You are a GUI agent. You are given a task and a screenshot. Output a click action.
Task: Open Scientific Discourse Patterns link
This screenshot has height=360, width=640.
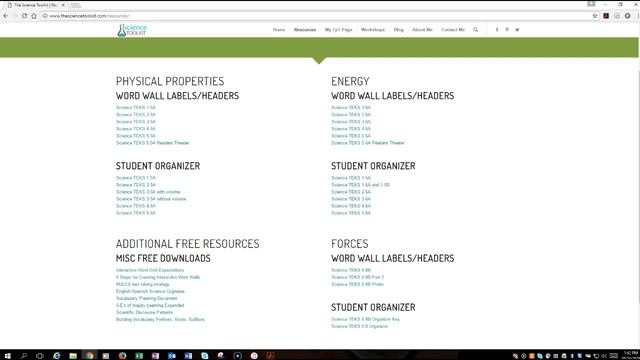point(144,312)
